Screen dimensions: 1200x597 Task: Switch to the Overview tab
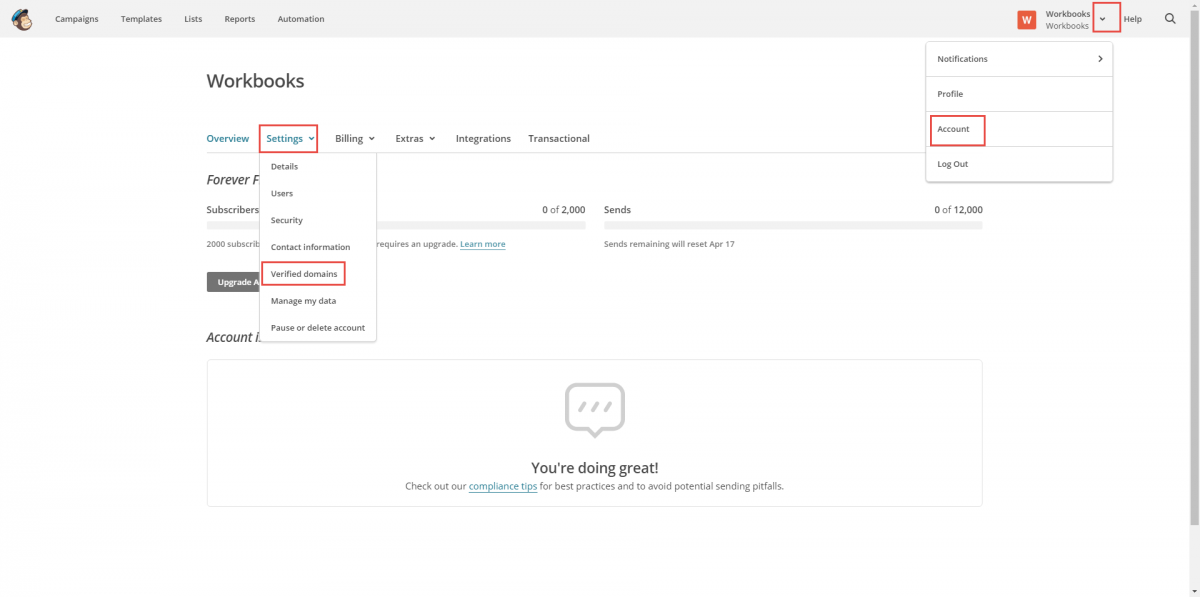(228, 138)
